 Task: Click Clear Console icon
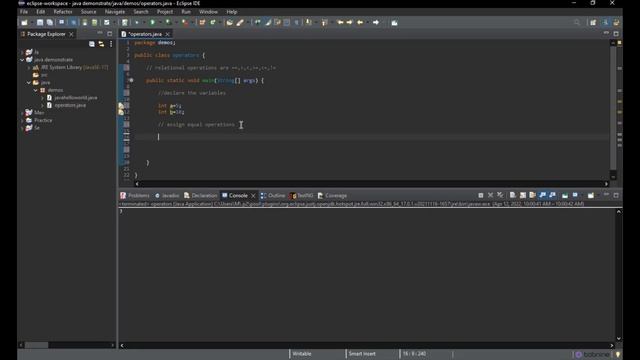(x=513, y=196)
